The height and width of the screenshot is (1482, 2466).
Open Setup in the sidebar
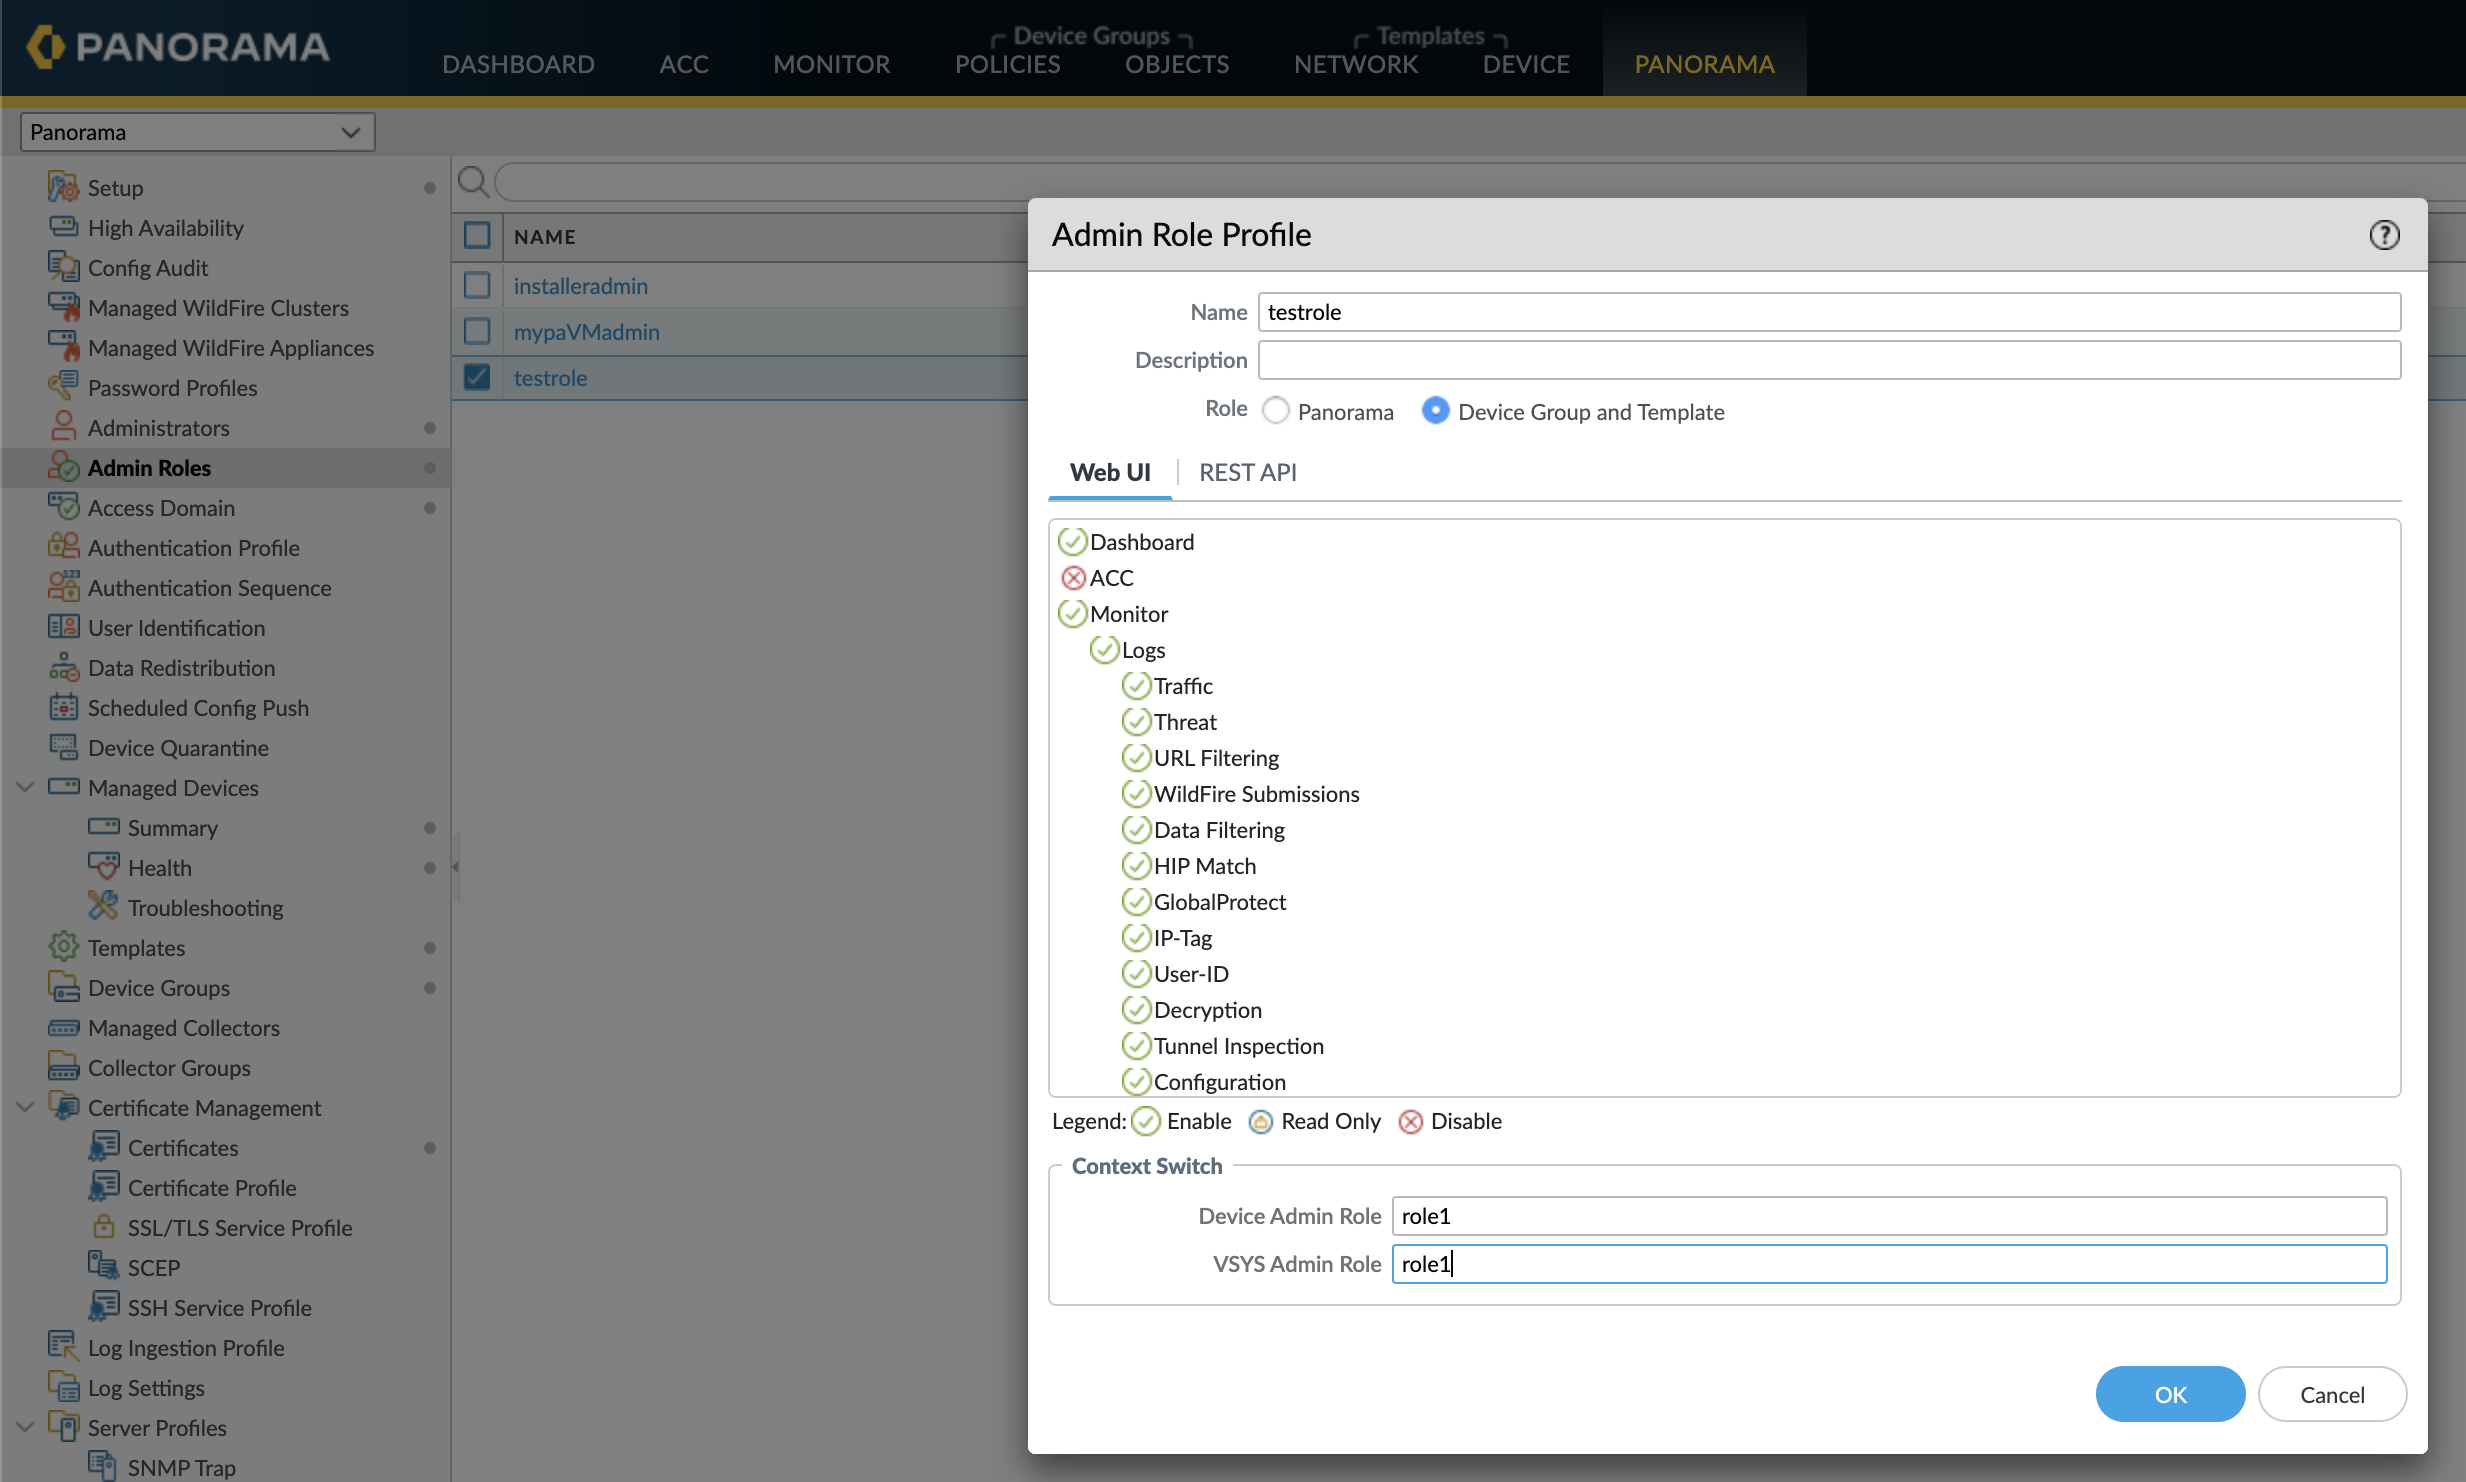[115, 188]
